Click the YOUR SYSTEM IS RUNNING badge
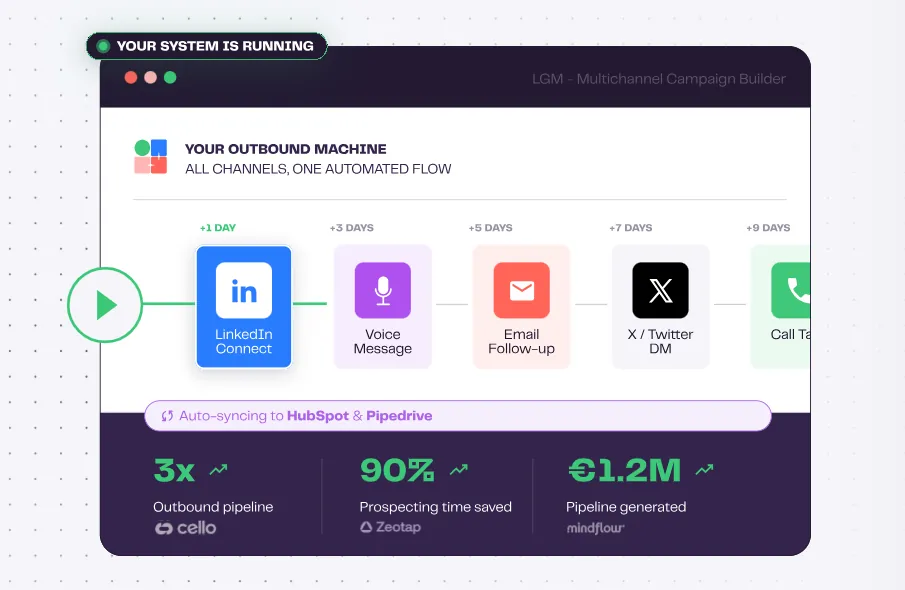905x590 pixels. [207, 46]
